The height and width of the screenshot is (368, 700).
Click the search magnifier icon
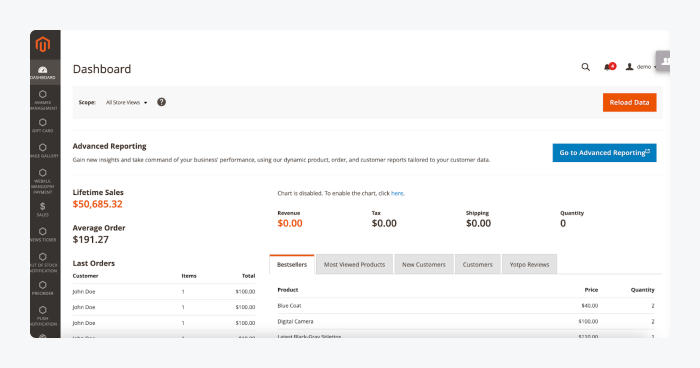click(x=585, y=67)
